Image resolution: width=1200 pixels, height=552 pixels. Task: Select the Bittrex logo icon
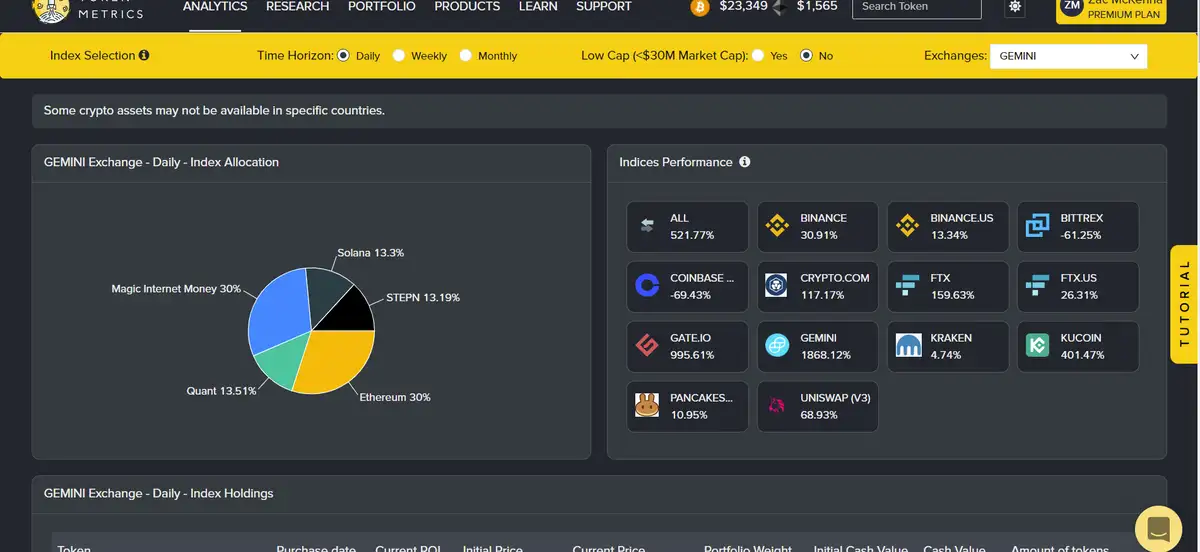pos(1037,226)
